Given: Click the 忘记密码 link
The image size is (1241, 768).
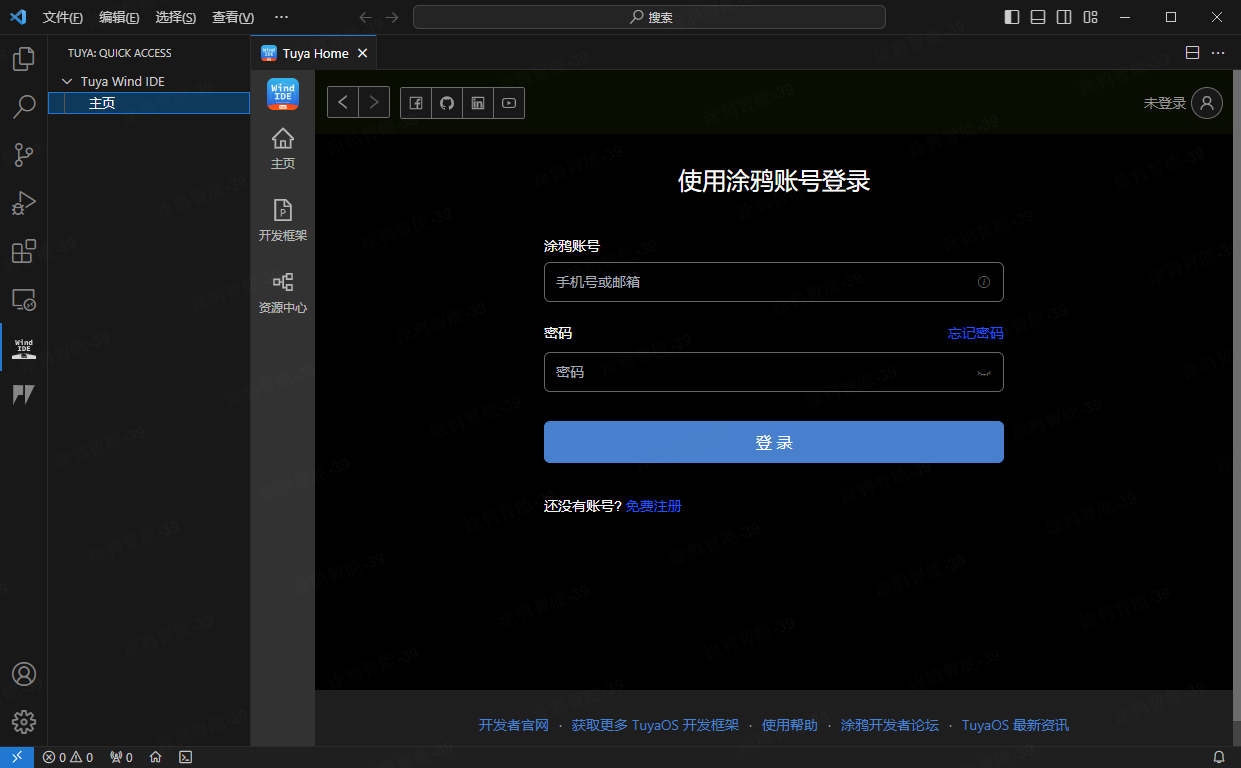Looking at the screenshot, I should click(x=975, y=333).
